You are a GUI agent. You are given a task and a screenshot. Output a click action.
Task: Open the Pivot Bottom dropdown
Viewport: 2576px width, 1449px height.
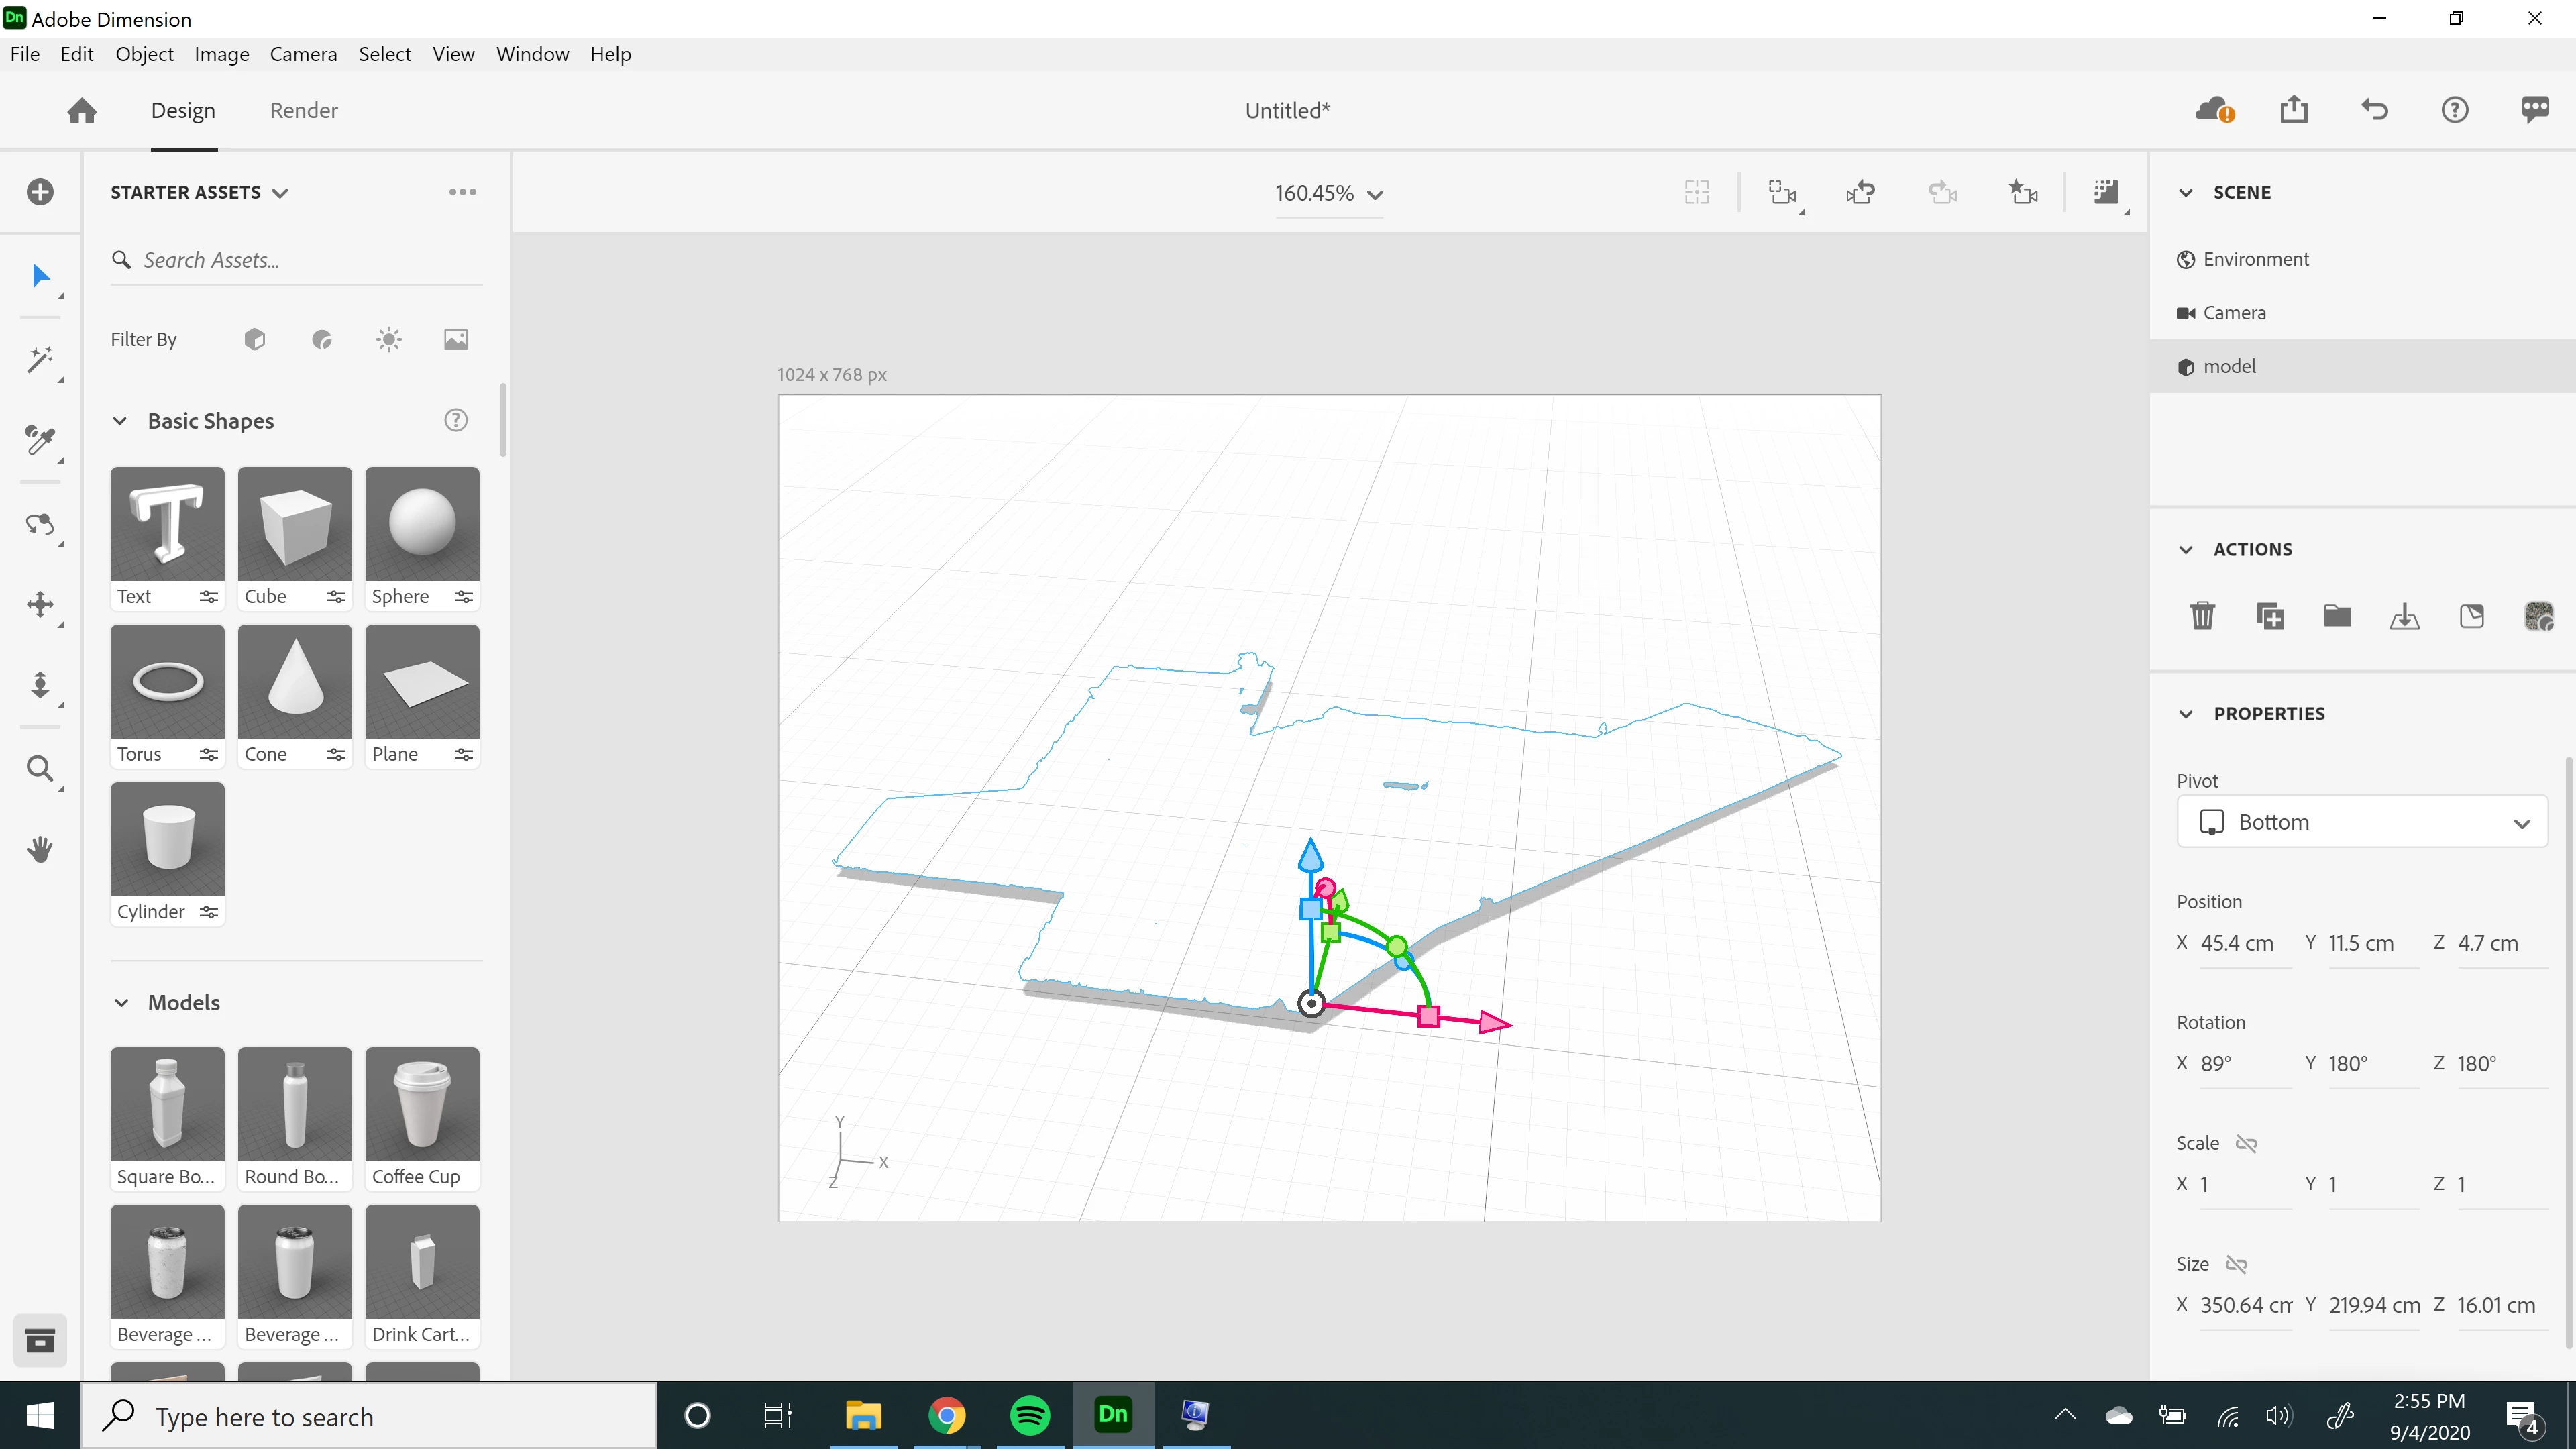click(2361, 822)
